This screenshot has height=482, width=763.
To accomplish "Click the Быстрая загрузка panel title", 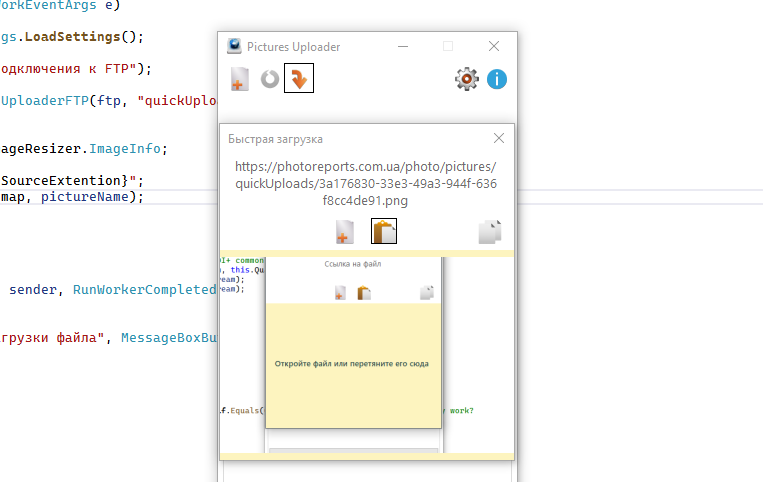I will click(275, 139).
